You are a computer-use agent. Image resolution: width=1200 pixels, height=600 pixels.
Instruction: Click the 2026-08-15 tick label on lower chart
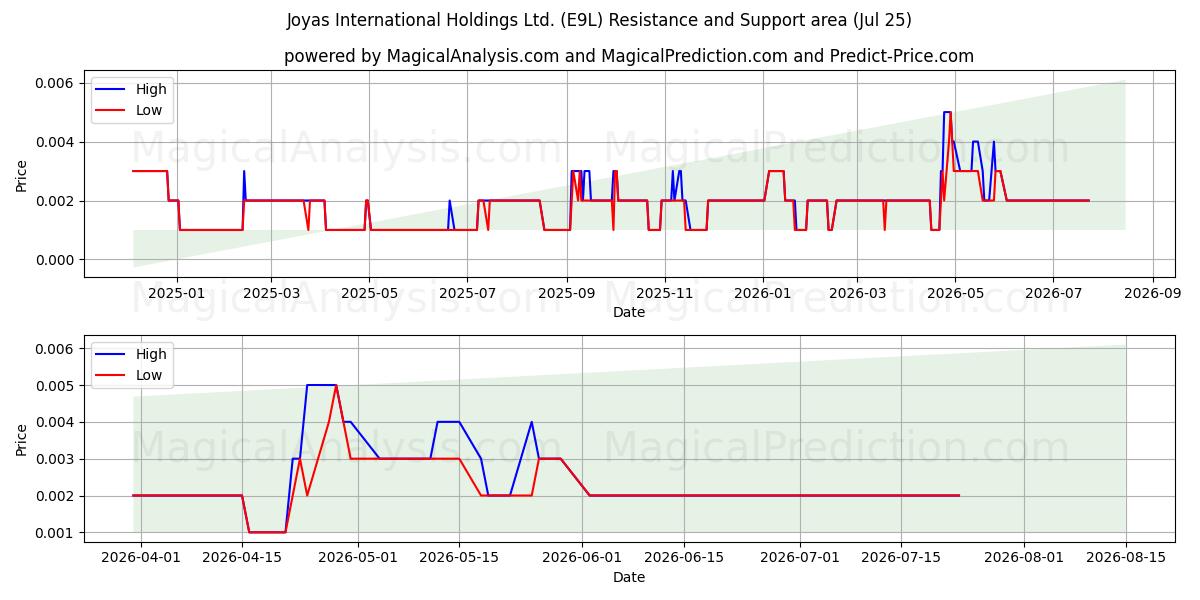point(1127,559)
